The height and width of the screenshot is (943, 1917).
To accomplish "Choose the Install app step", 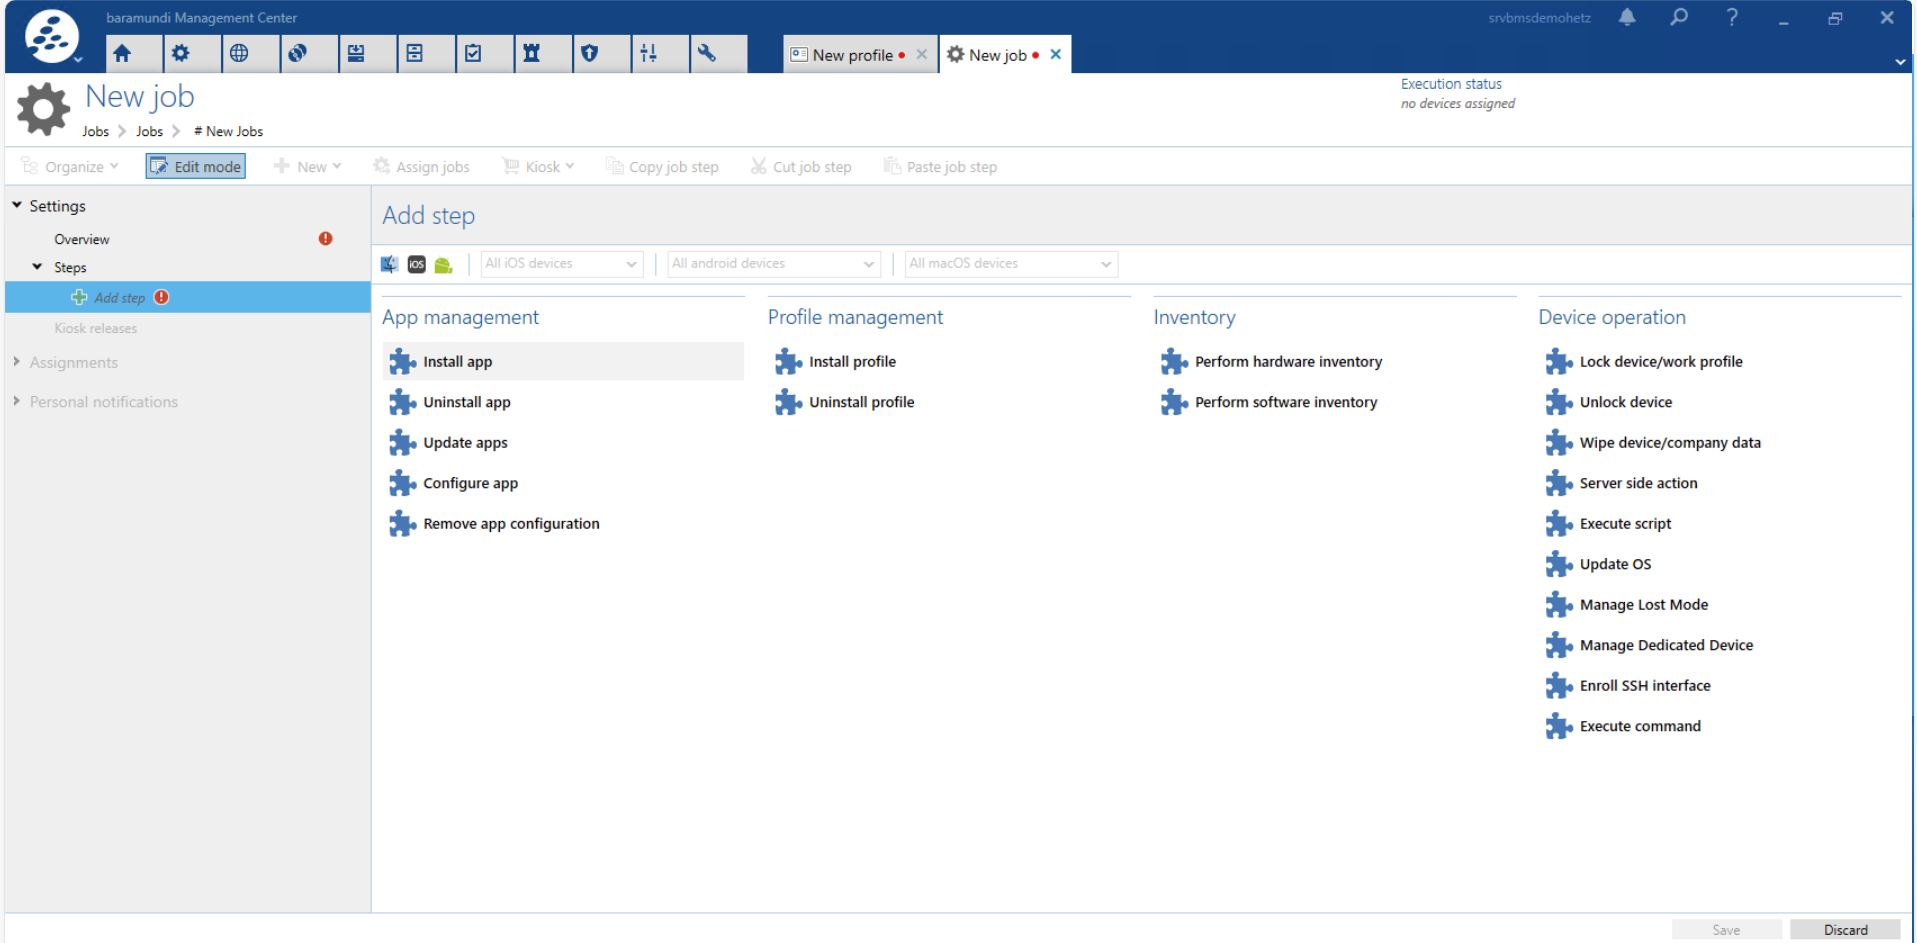I will pos(457,362).
